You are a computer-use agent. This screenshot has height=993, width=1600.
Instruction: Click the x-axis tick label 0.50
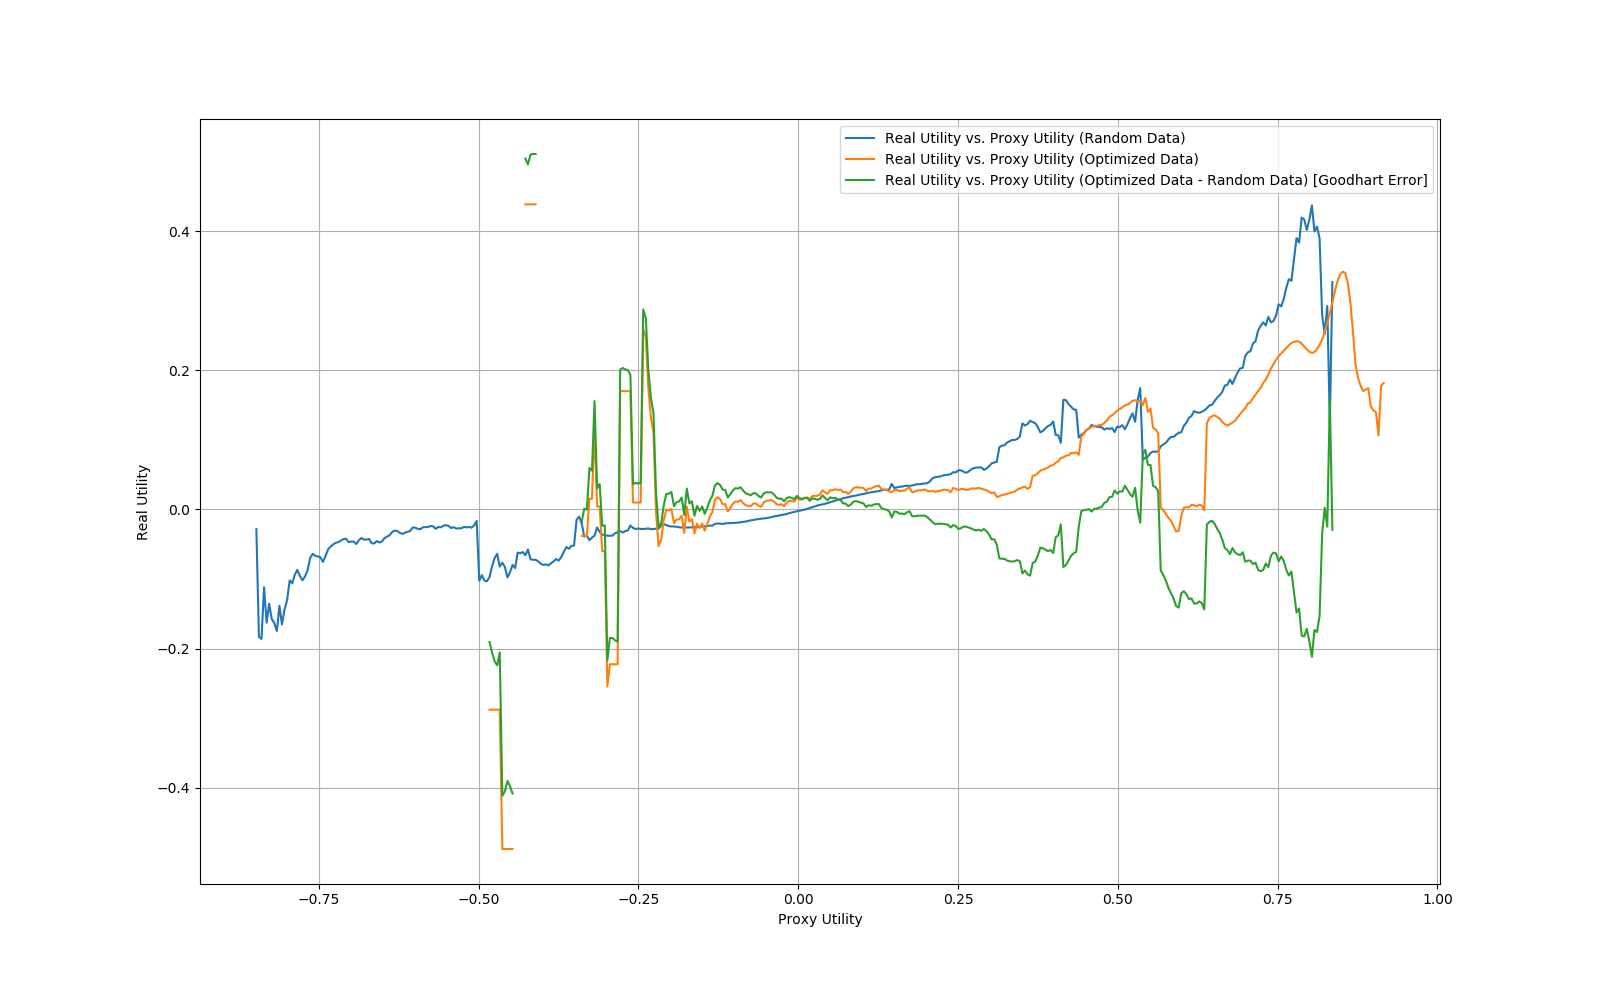click(x=1118, y=899)
